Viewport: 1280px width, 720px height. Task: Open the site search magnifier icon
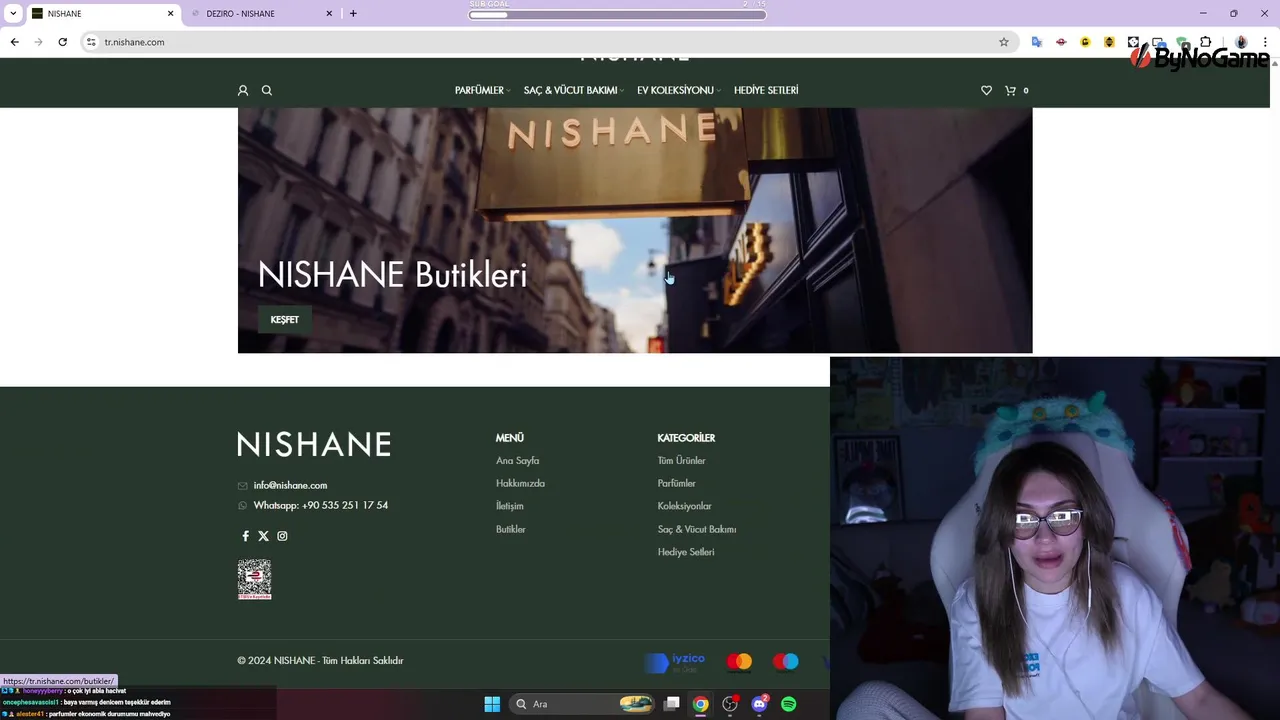[x=267, y=90]
